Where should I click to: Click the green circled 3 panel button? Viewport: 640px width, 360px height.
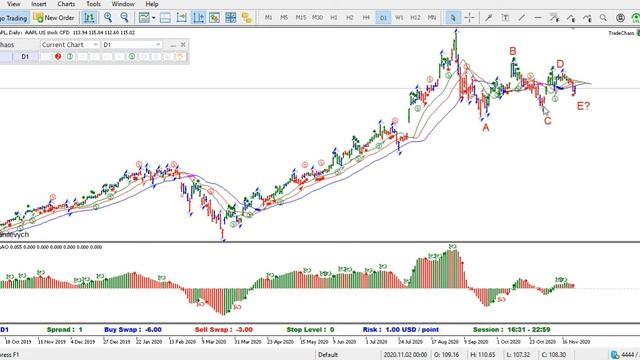click(x=70, y=56)
